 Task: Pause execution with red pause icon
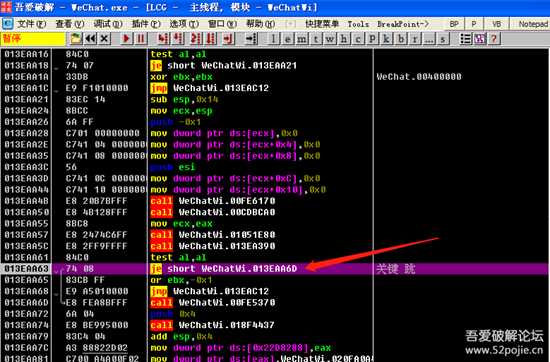coord(141,39)
